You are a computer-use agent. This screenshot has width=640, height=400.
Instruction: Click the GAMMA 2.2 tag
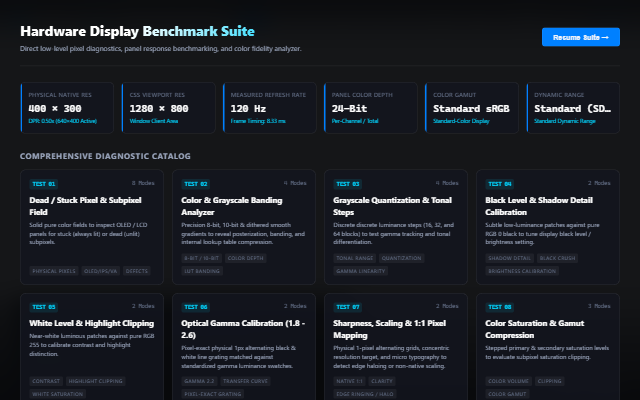pyautogui.click(x=199, y=381)
